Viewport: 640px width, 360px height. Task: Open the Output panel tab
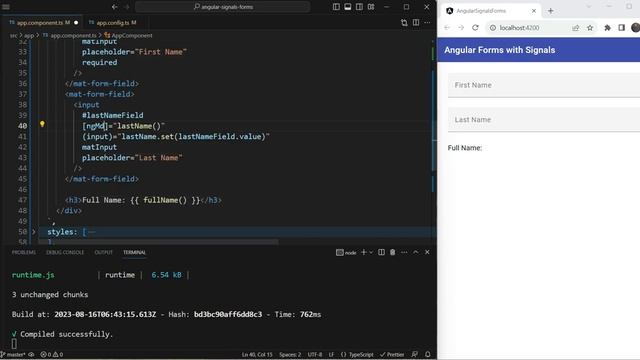point(103,253)
